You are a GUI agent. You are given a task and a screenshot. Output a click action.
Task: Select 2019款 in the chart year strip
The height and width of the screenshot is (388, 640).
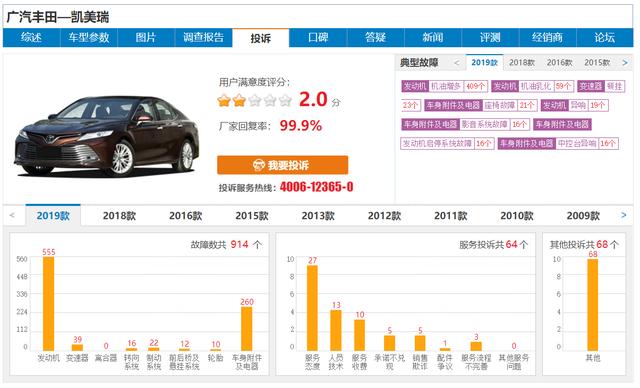53,215
